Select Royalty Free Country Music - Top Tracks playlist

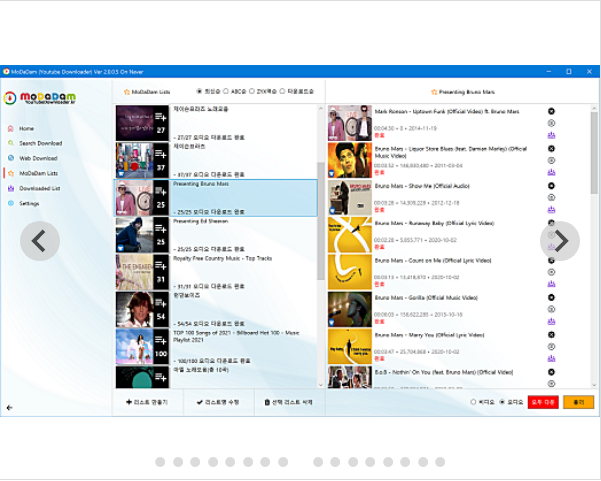point(216,272)
